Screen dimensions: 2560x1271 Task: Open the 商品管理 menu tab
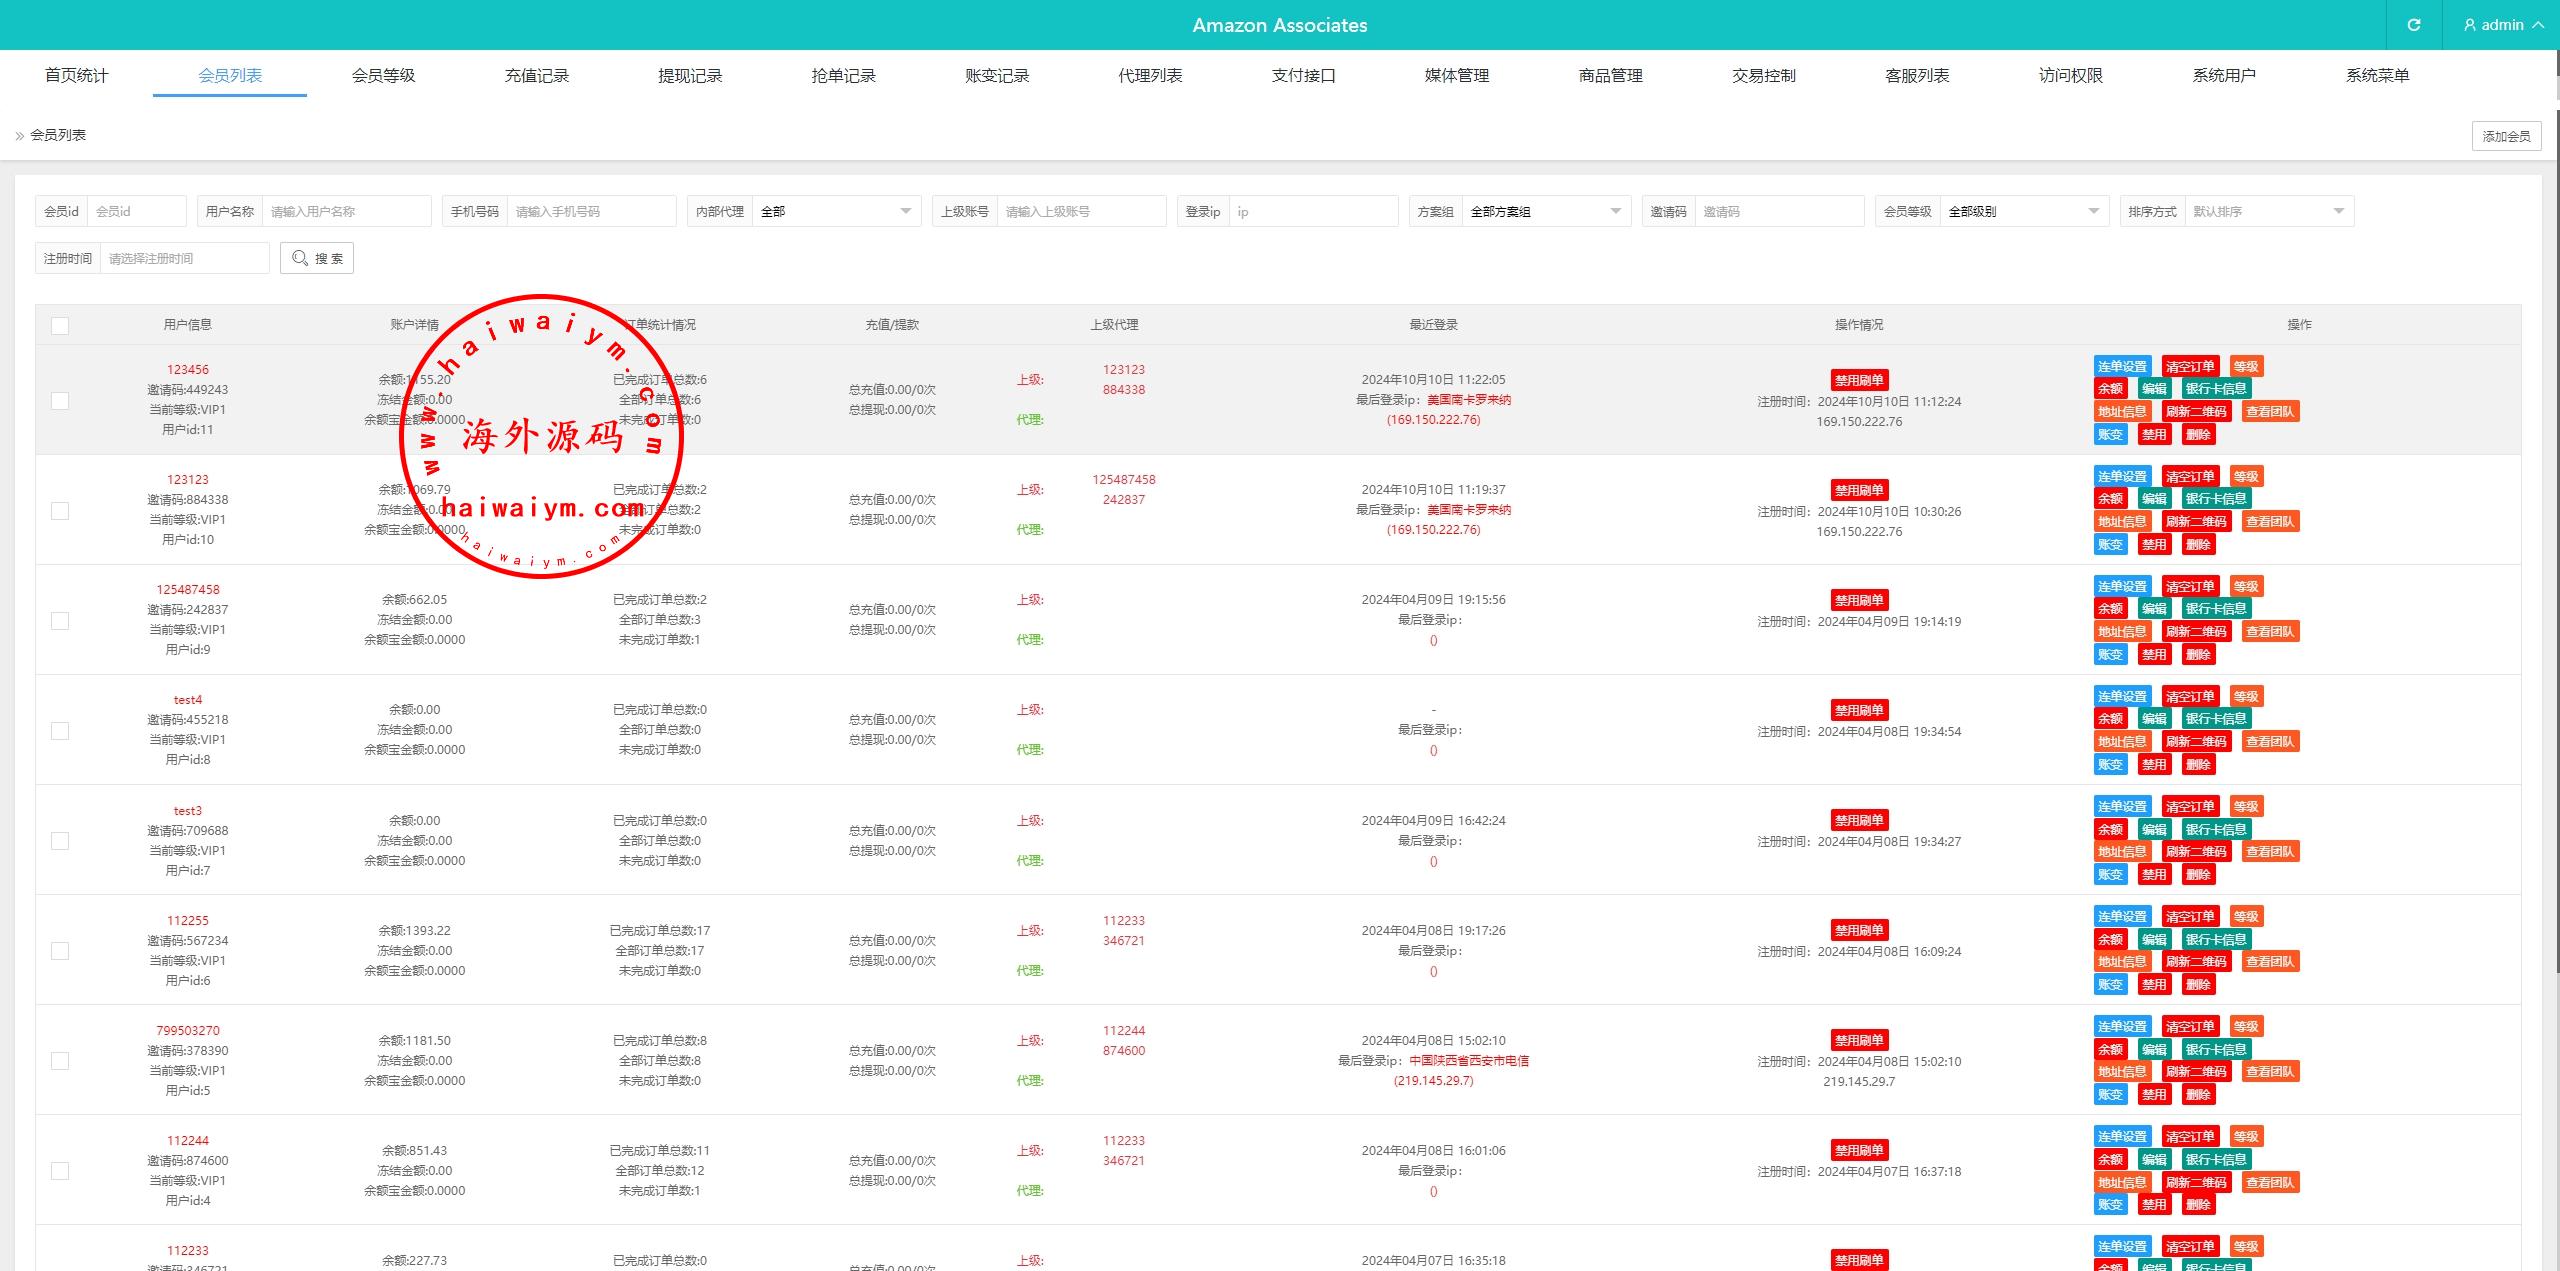click(1610, 75)
